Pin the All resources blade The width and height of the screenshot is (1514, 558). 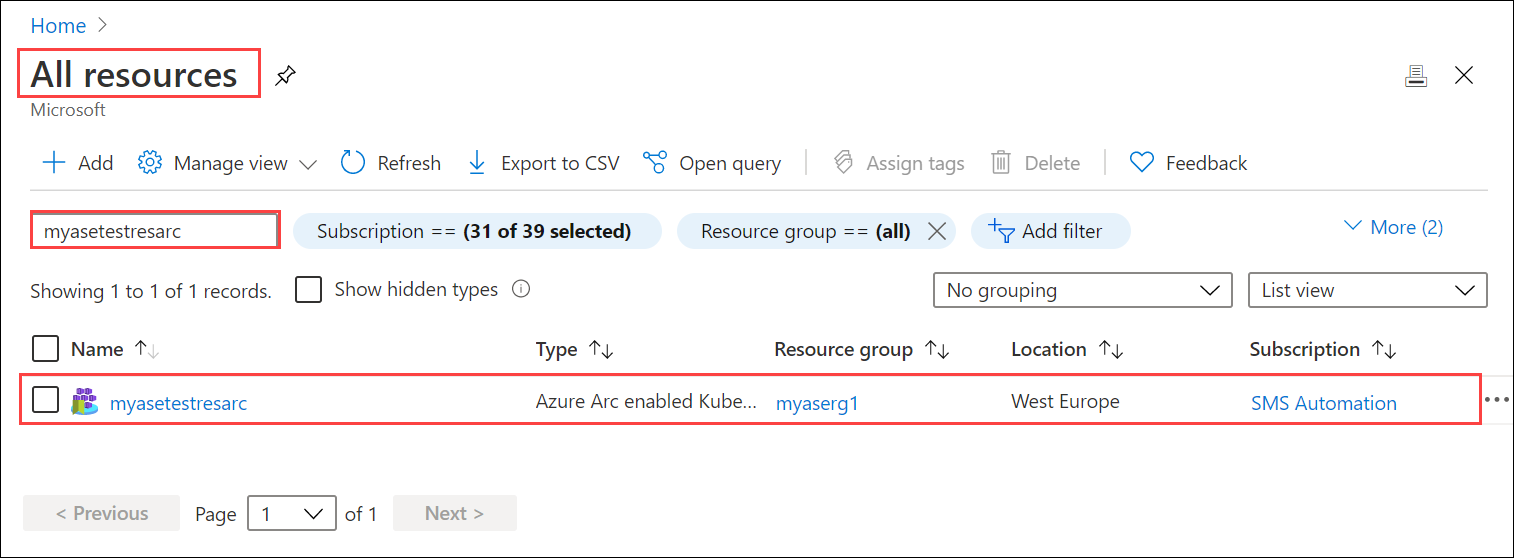pos(286,75)
